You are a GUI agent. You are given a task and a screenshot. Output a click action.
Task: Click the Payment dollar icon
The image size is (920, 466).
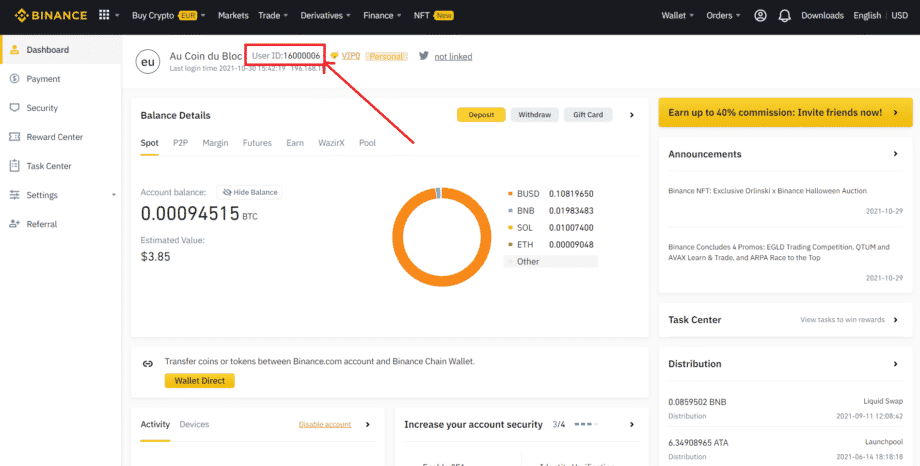(x=15, y=79)
